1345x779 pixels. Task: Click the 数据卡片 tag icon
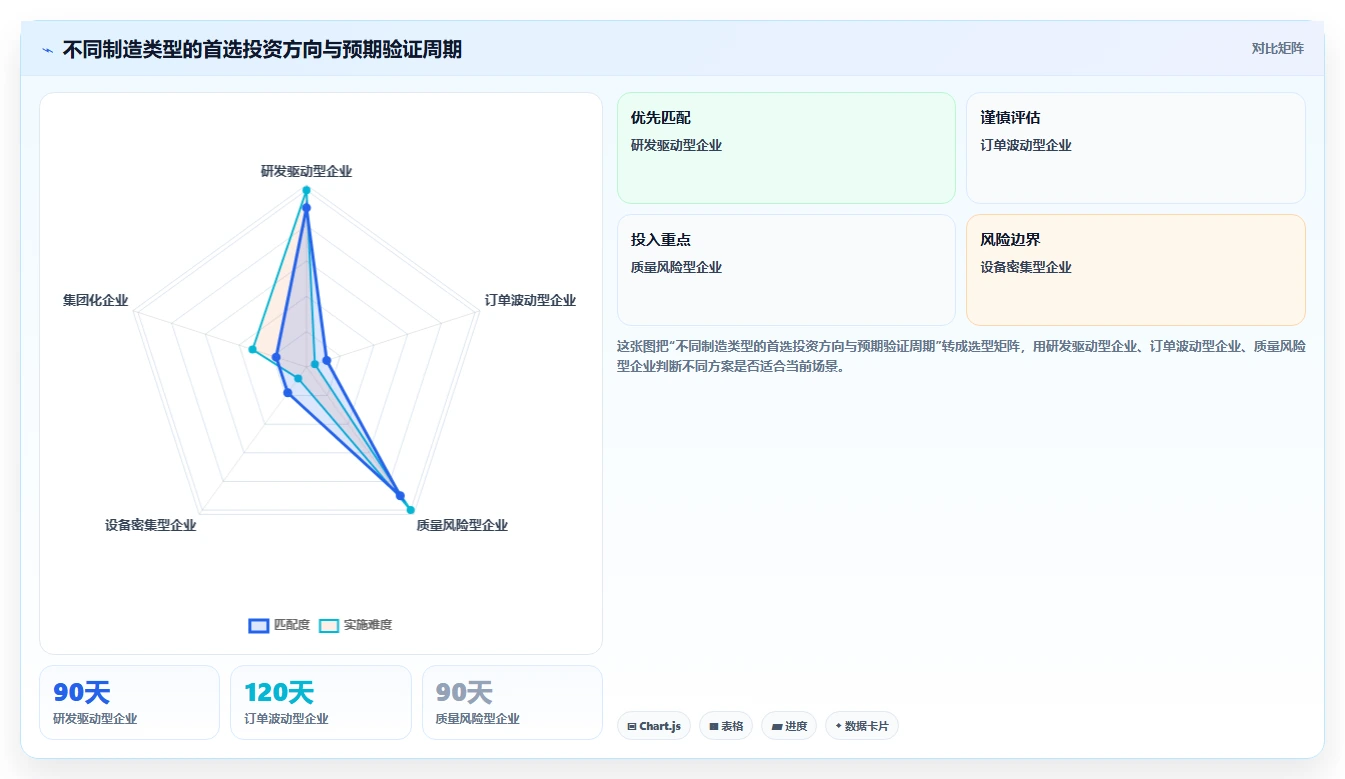(x=838, y=726)
